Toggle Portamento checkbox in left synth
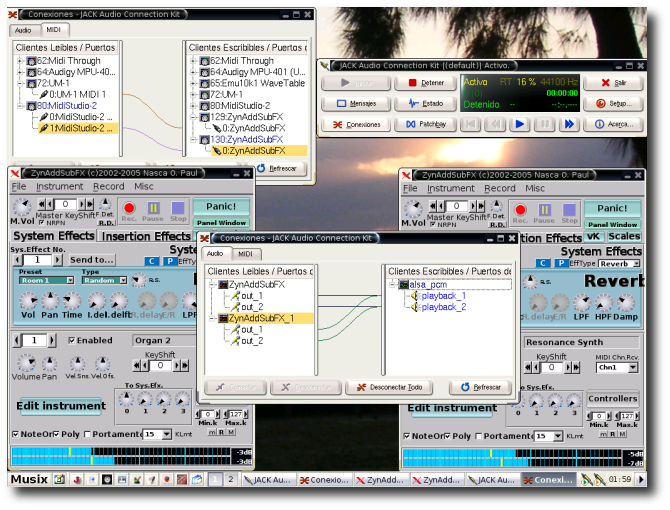670x510 pixels. pyautogui.click(x=88, y=434)
